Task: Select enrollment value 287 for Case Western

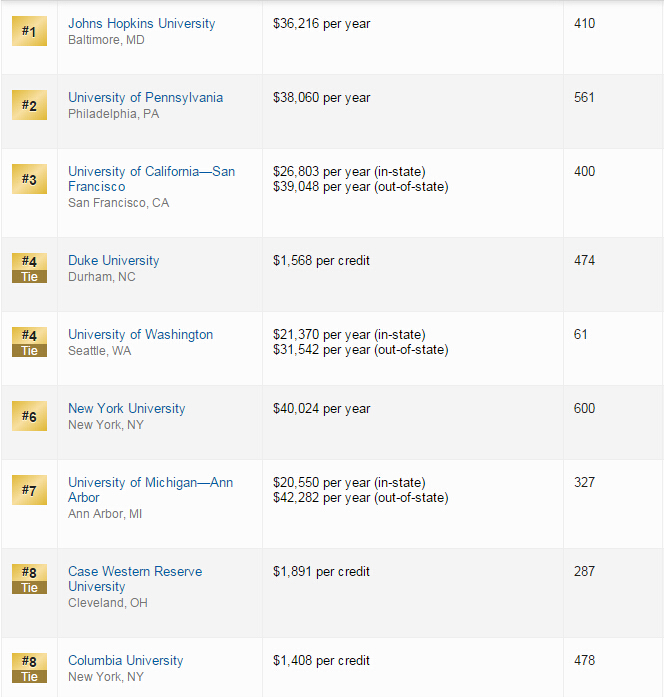Action: (584, 572)
